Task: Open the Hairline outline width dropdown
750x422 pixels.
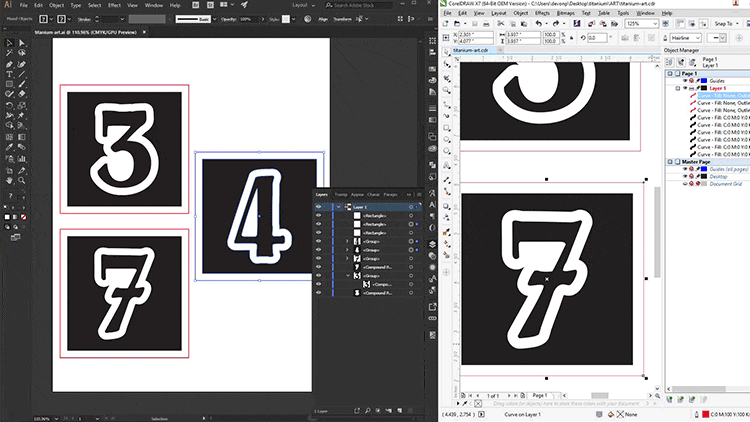Action: coord(697,38)
